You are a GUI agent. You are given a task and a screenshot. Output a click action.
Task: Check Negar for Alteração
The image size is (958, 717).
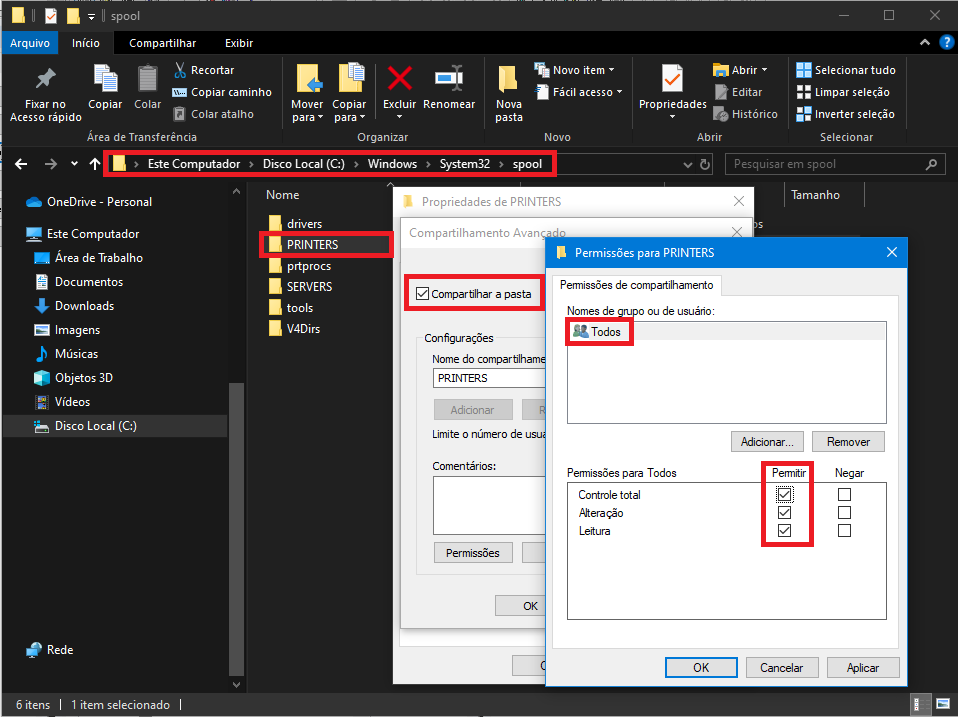(x=844, y=512)
